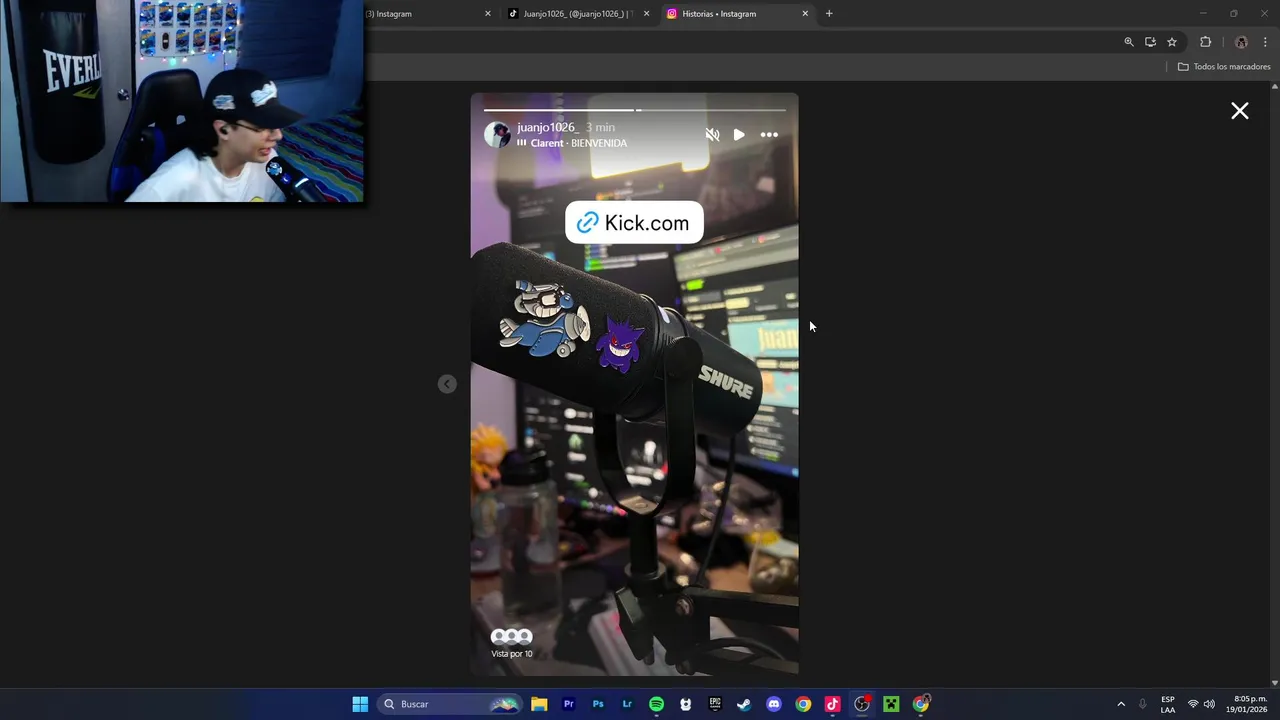Open the Chrome taskbar icon right of Minecraft
This screenshot has height=720, width=1280.
(921, 704)
